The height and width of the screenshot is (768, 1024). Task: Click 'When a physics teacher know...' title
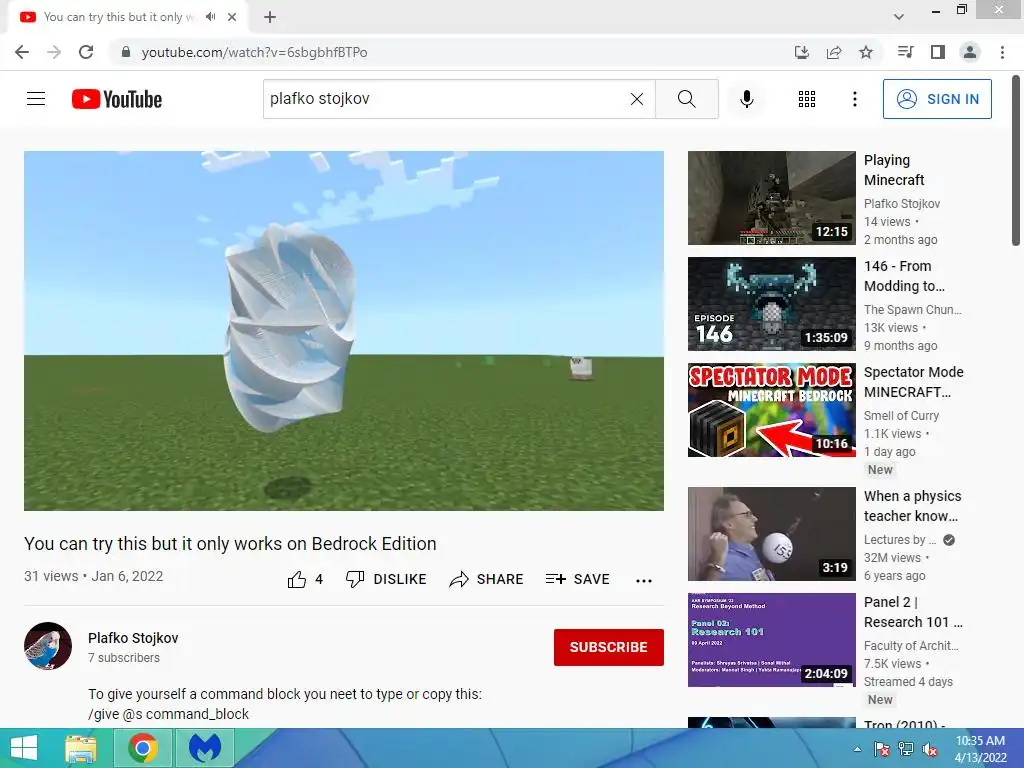912,506
